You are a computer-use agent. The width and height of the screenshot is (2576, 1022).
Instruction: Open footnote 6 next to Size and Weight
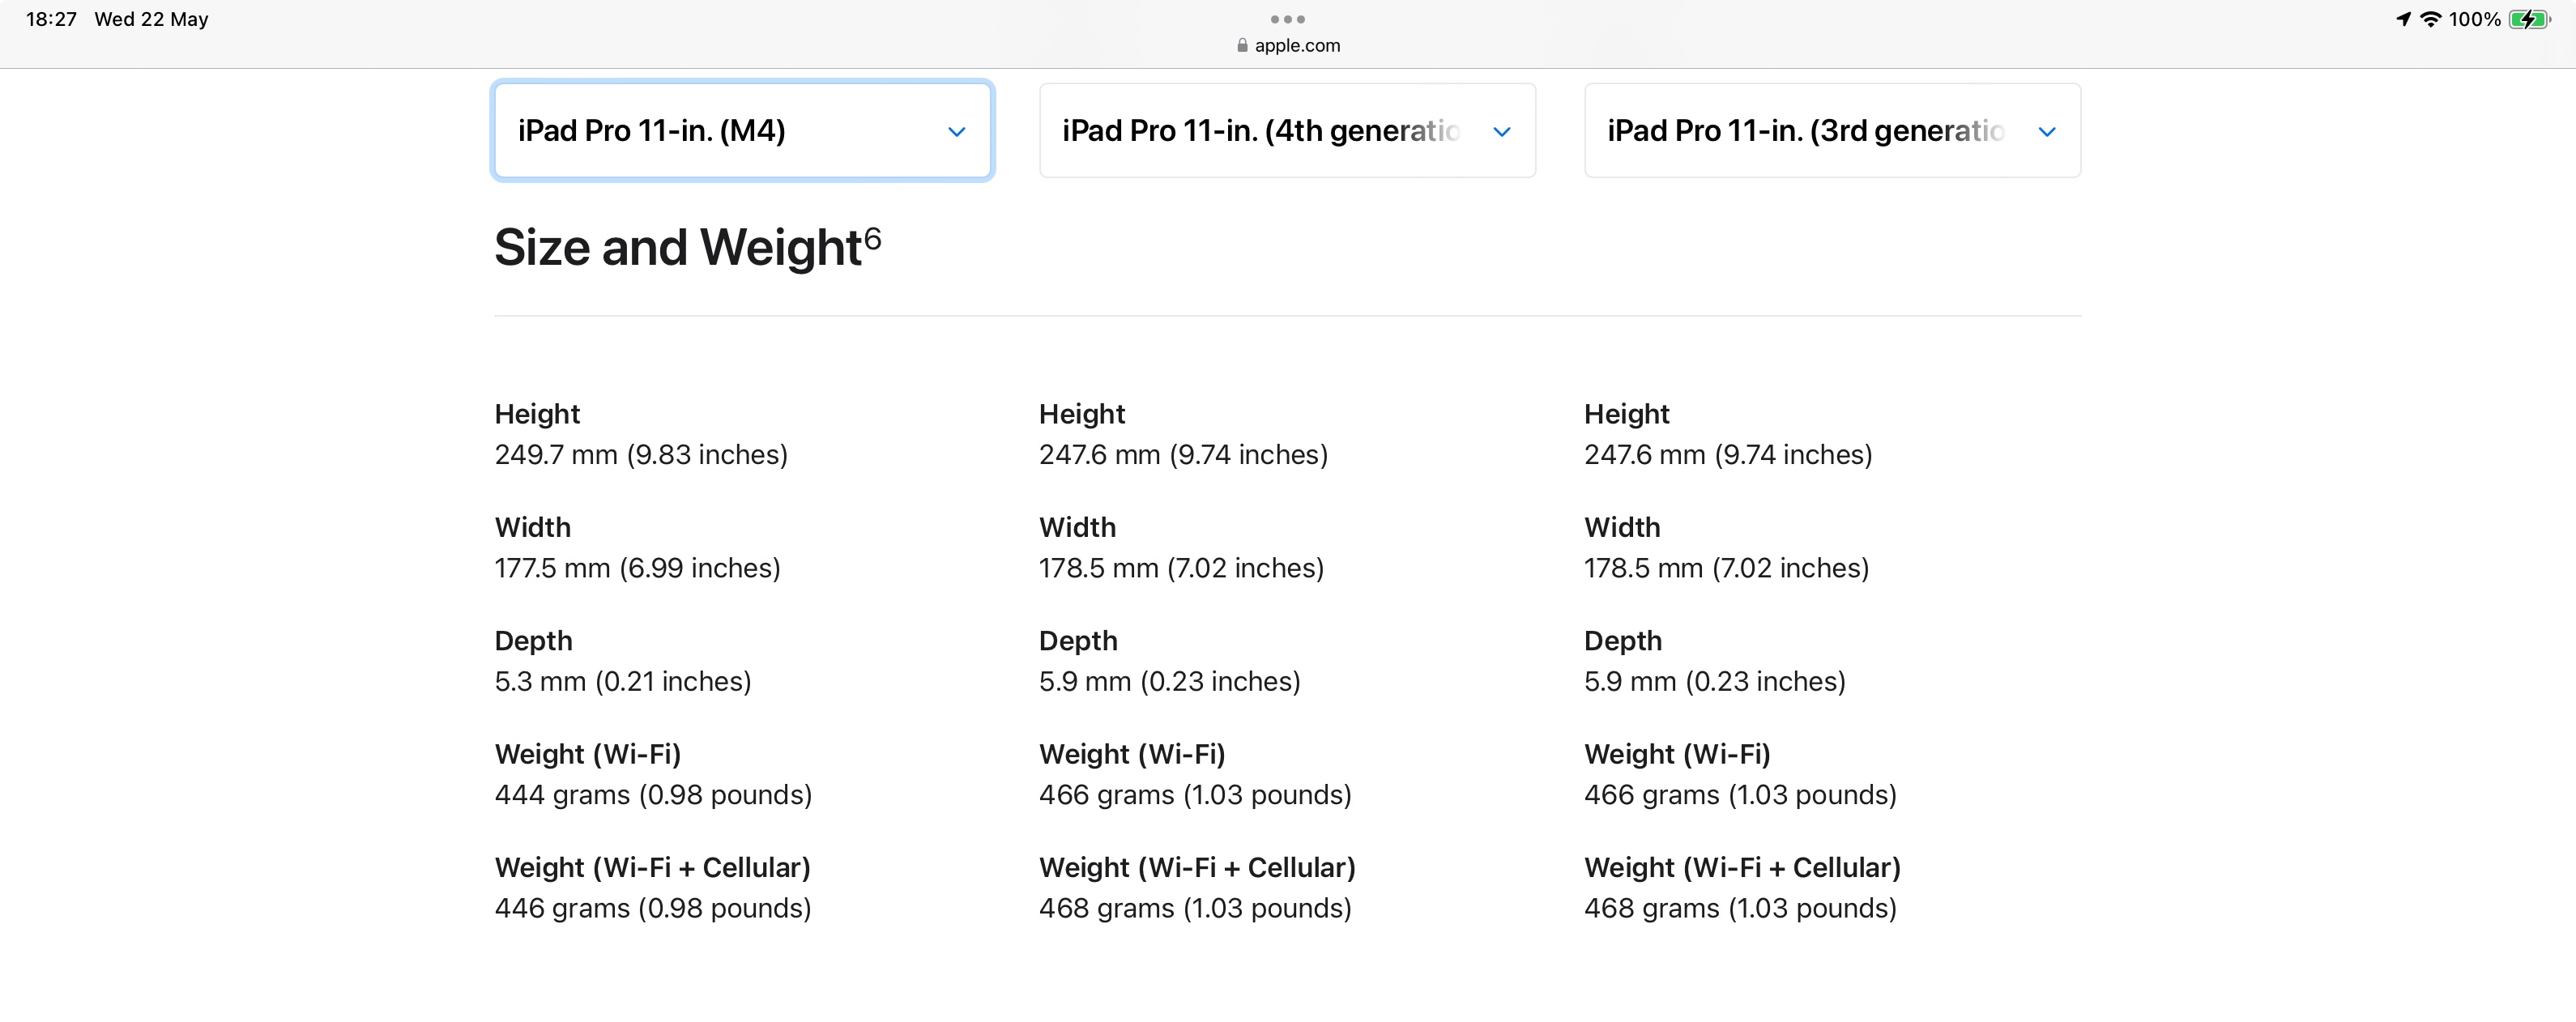873,238
